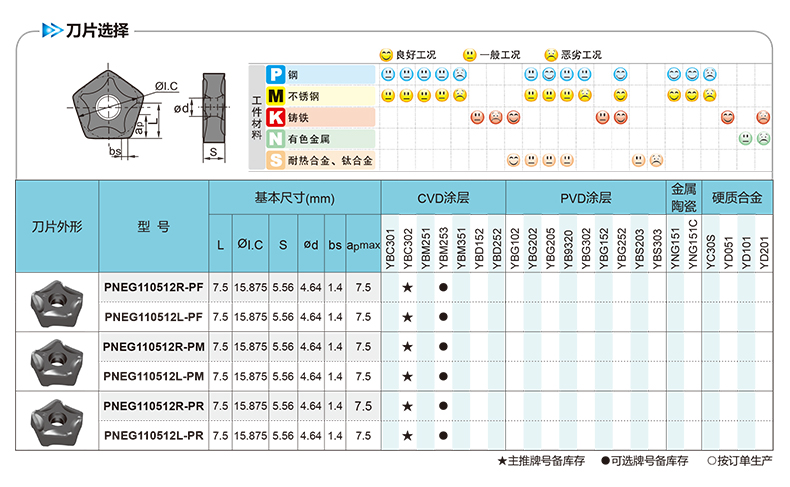
Task: Click model number PNEG110512R-PF
Action: (x=154, y=288)
